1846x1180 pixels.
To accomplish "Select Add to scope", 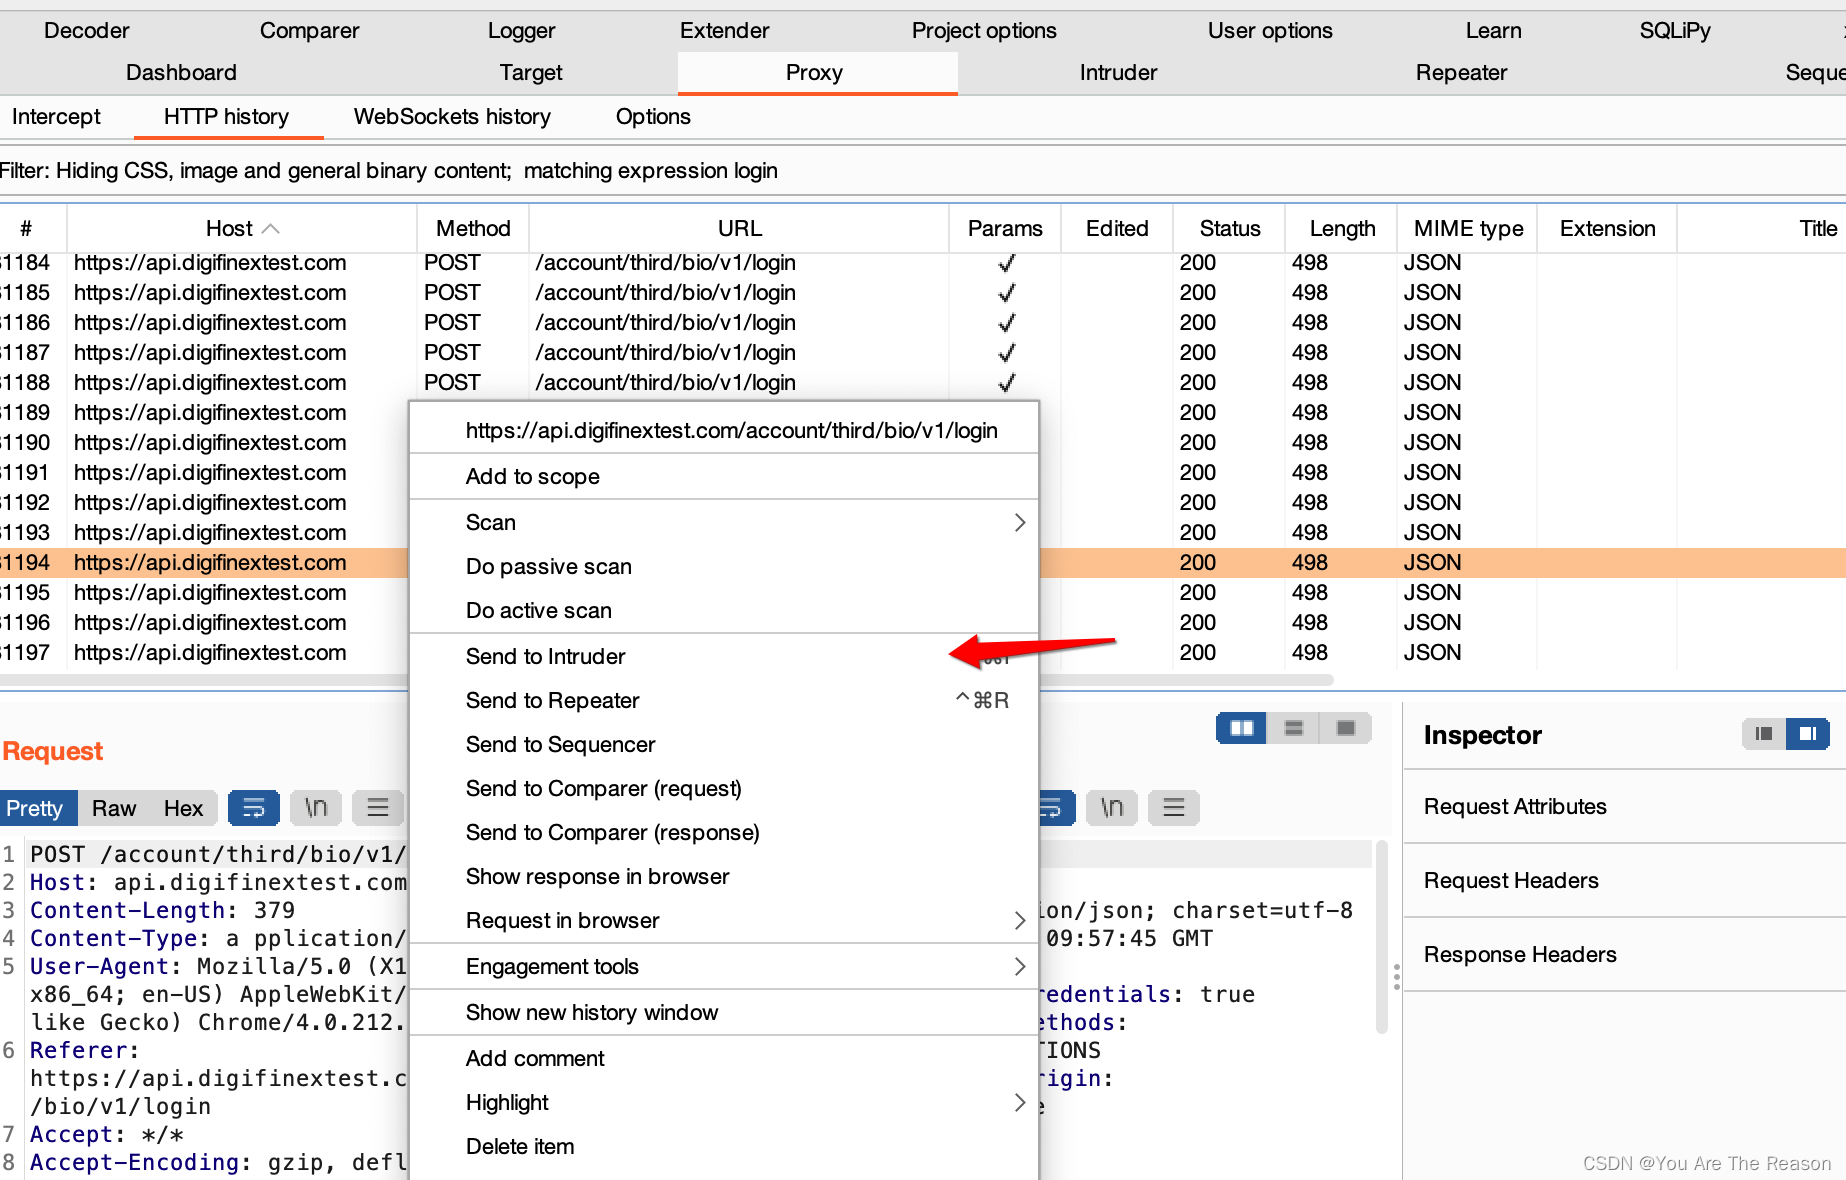I will [724, 476].
